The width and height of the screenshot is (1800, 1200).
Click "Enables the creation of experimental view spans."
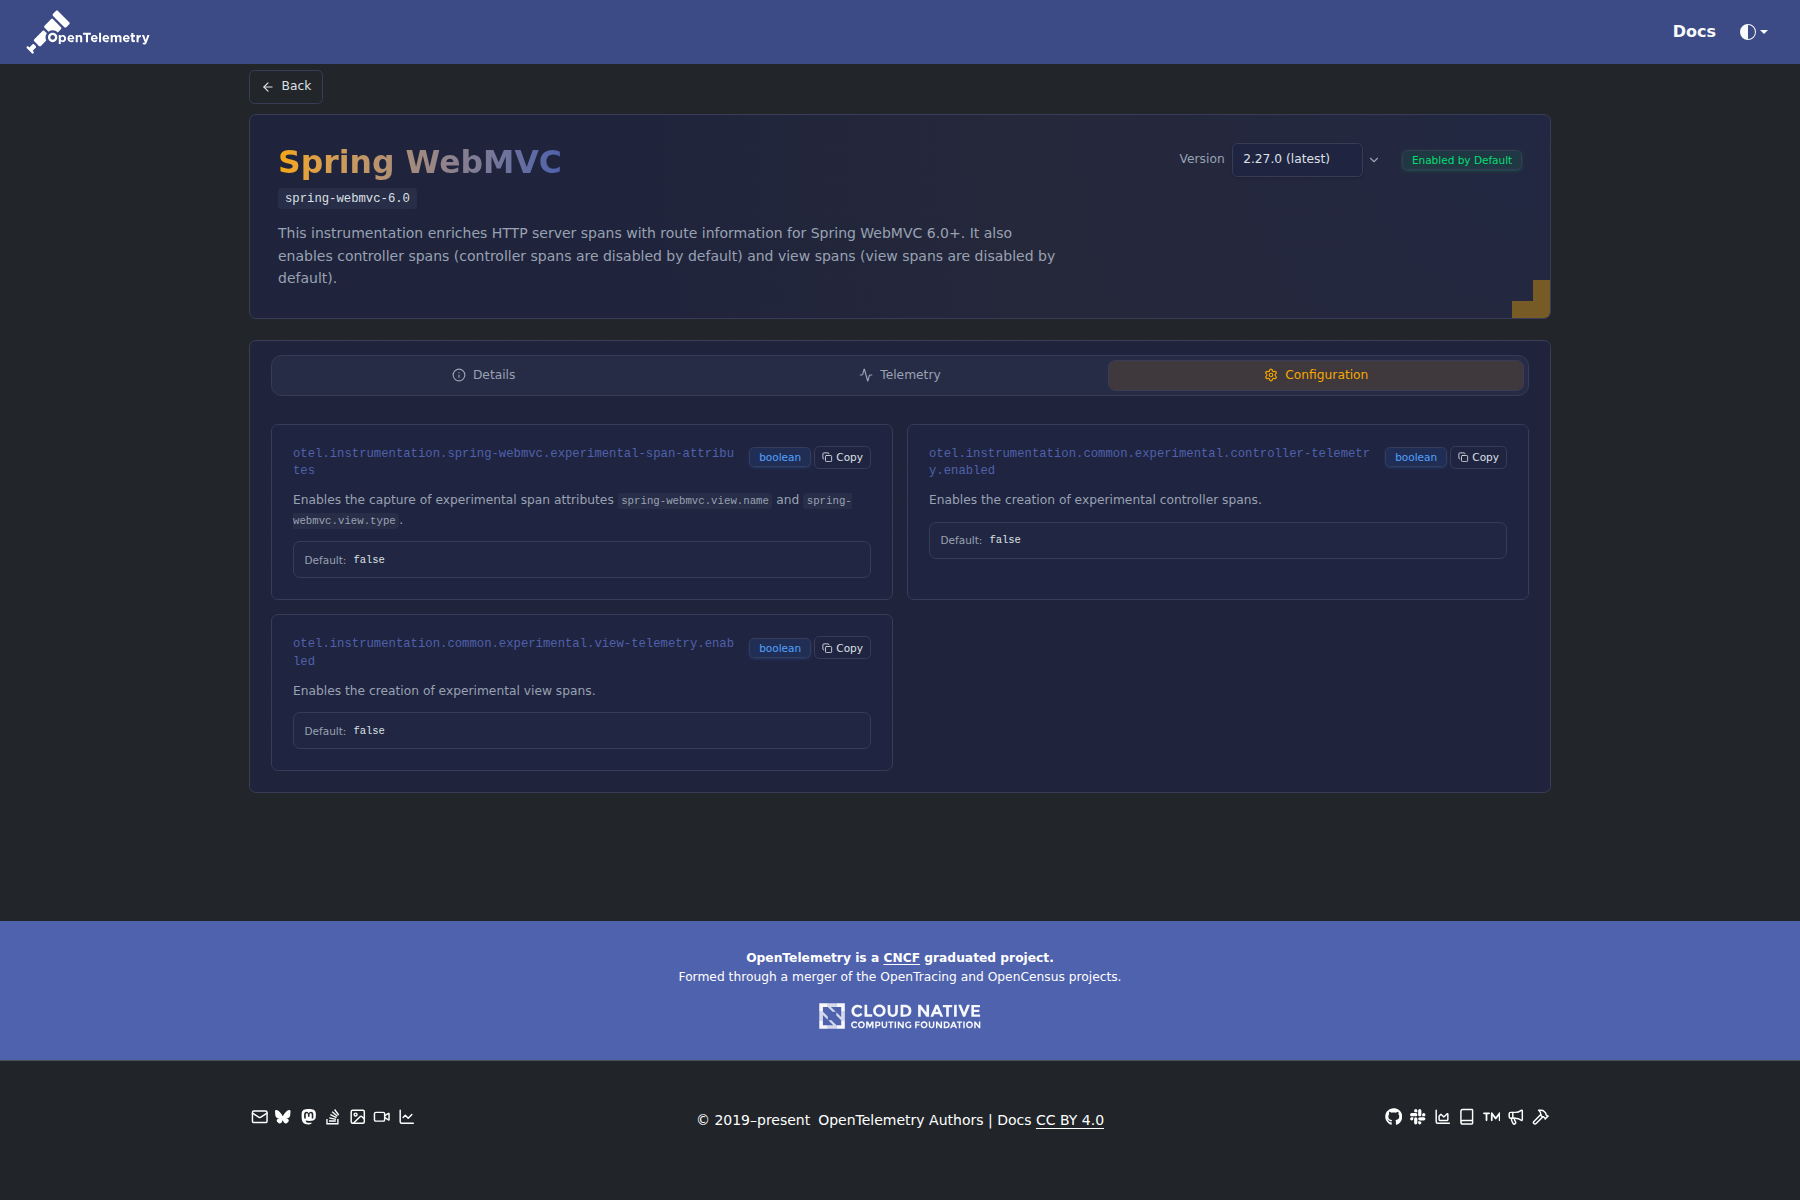click(444, 691)
